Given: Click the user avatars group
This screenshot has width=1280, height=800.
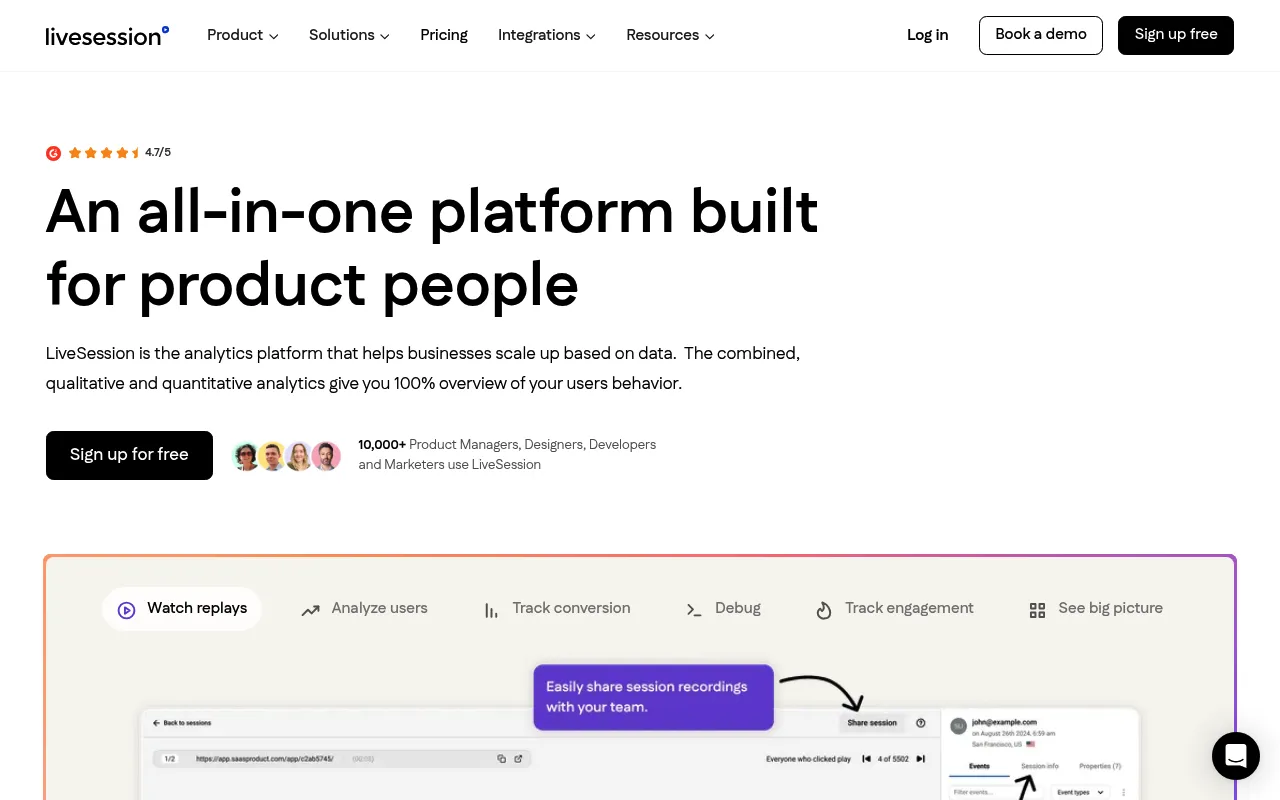Looking at the screenshot, I should (287, 456).
